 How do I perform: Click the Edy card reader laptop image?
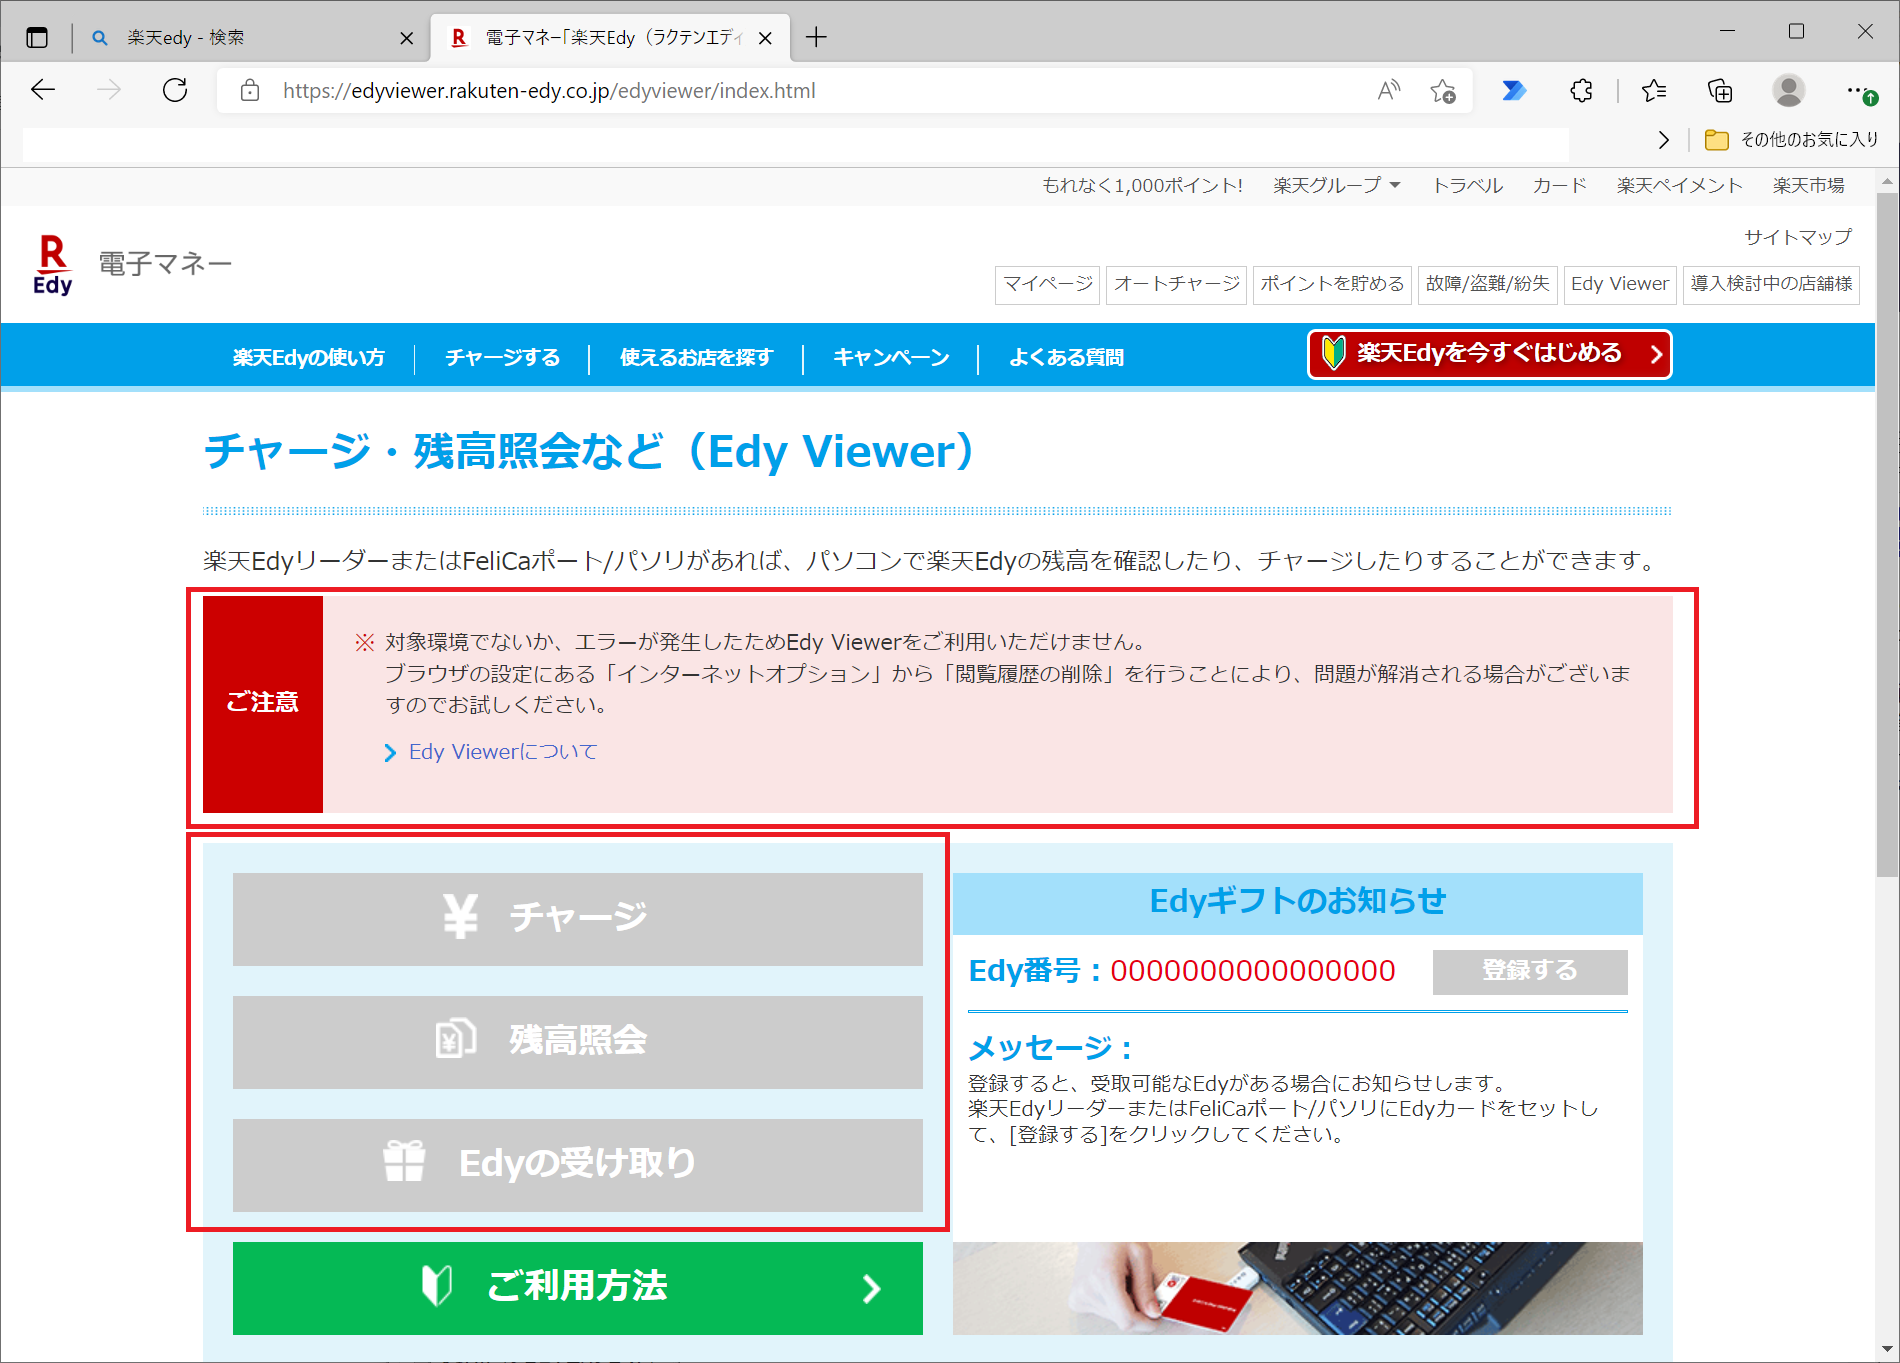click(x=1297, y=1288)
